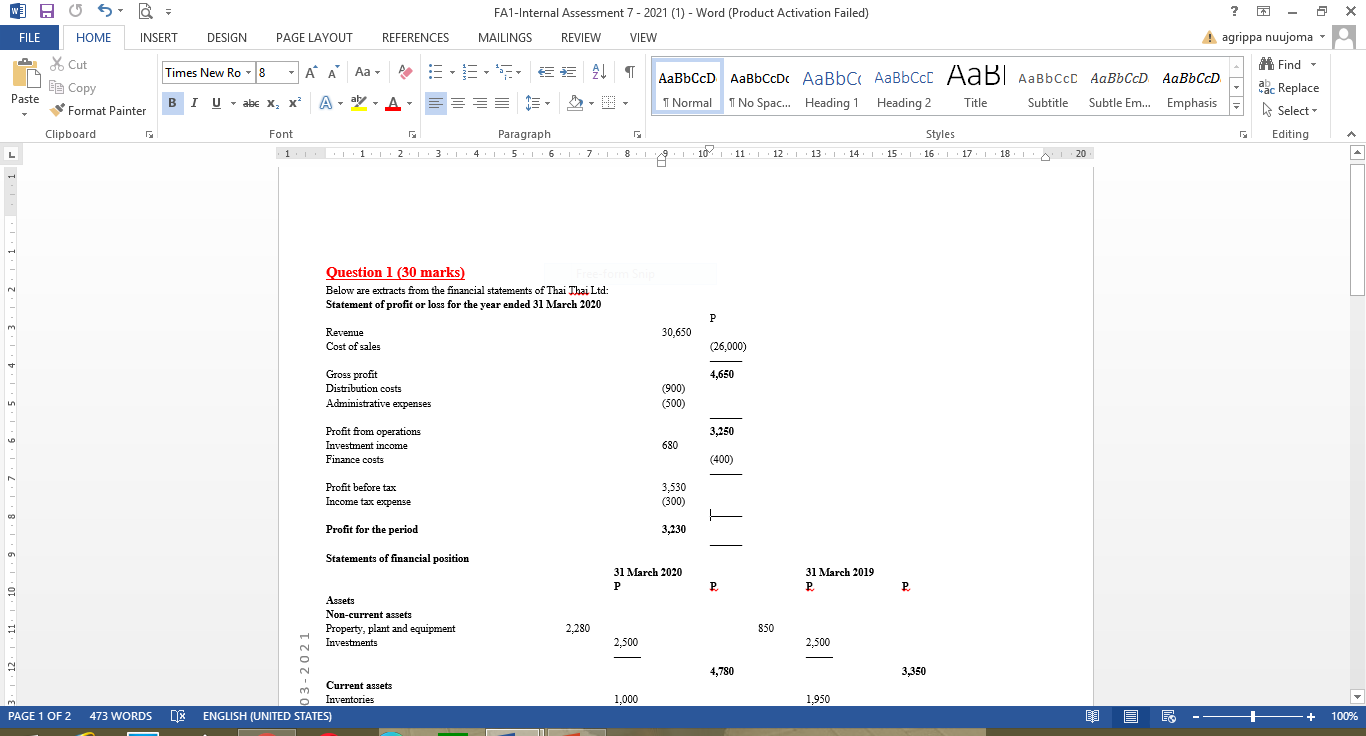1366x736 pixels.
Task: Open the Change Case dropdown
Action: (366, 73)
